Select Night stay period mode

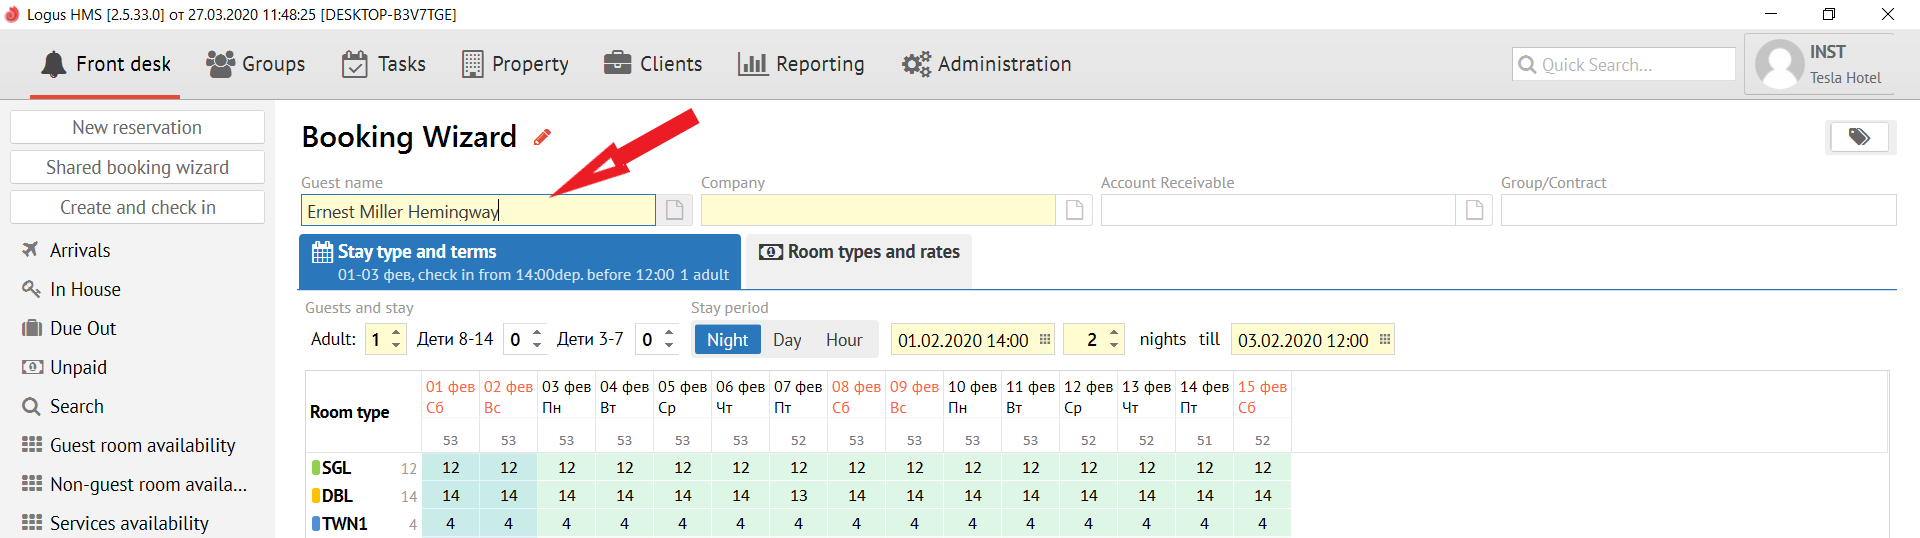click(x=727, y=340)
